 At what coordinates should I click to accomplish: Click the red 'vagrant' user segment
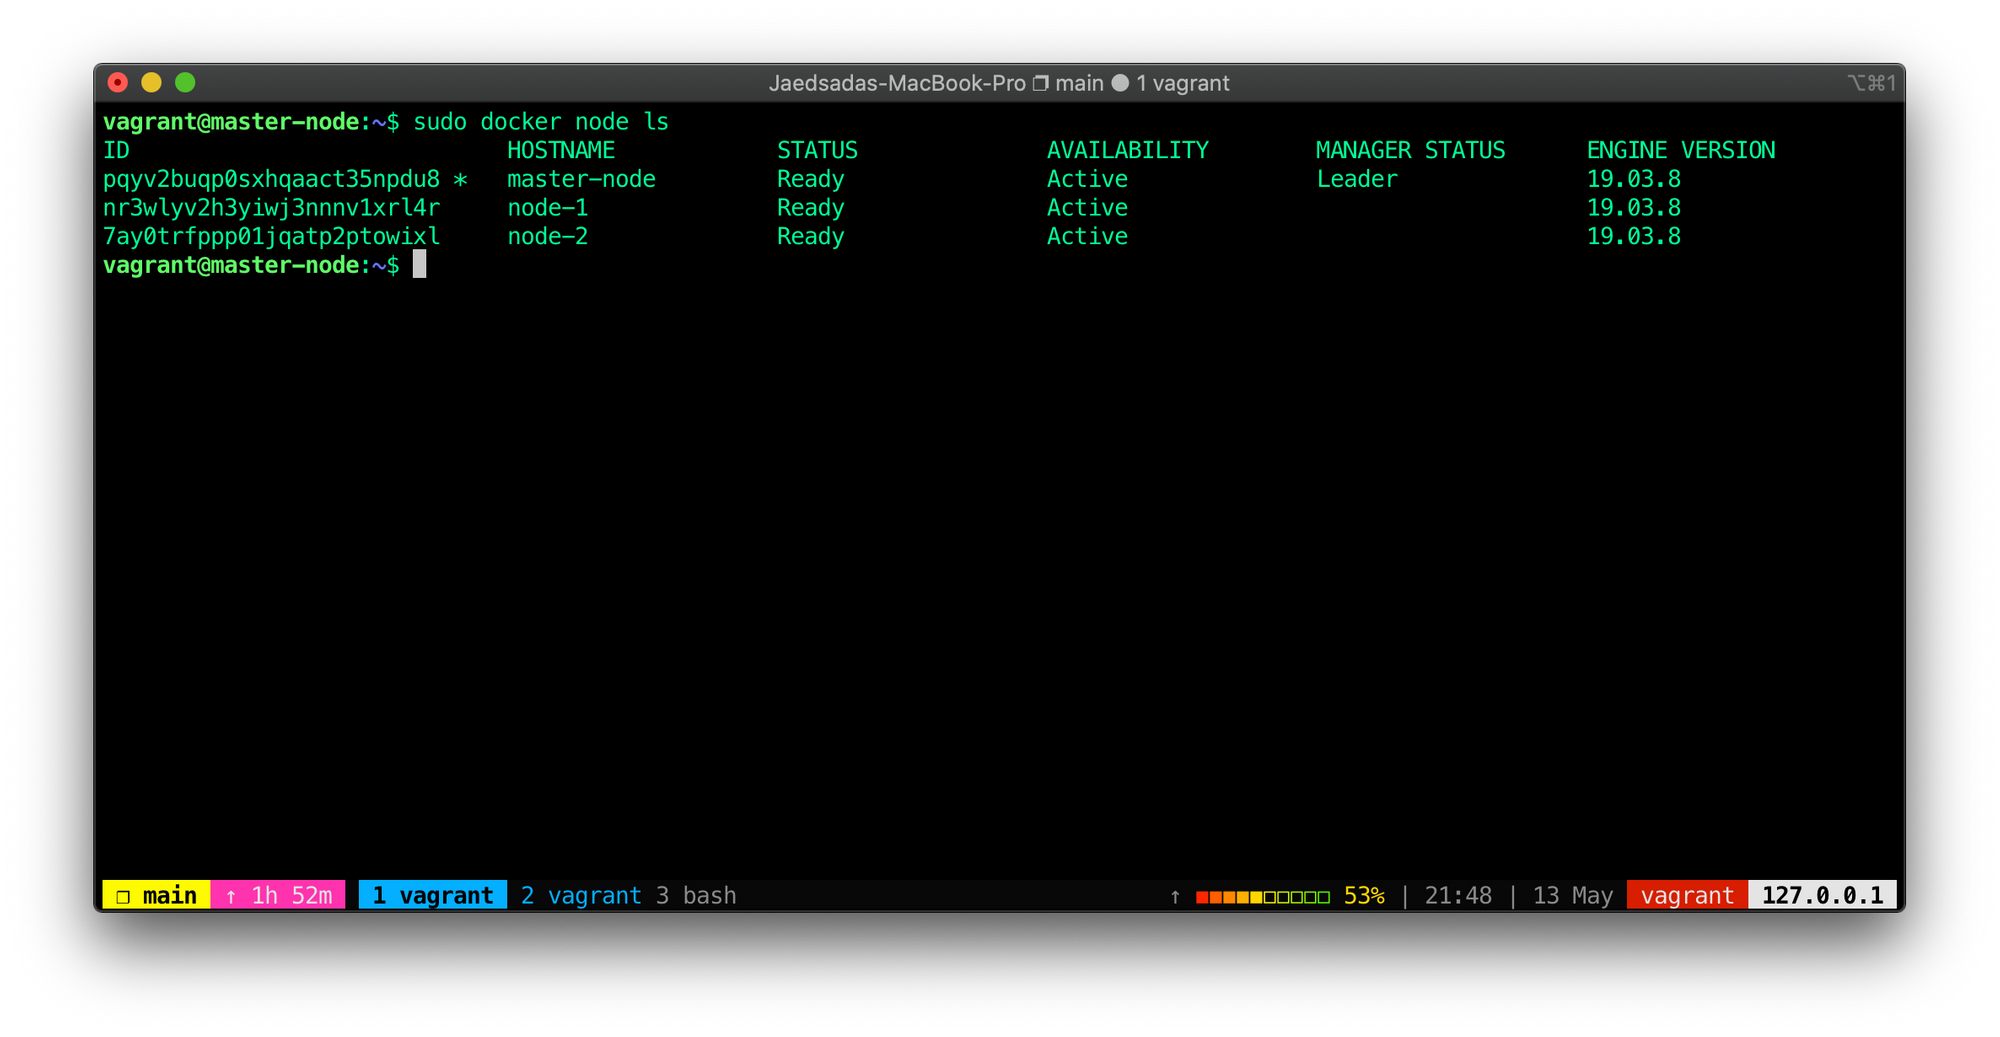pyautogui.click(x=1687, y=895)
